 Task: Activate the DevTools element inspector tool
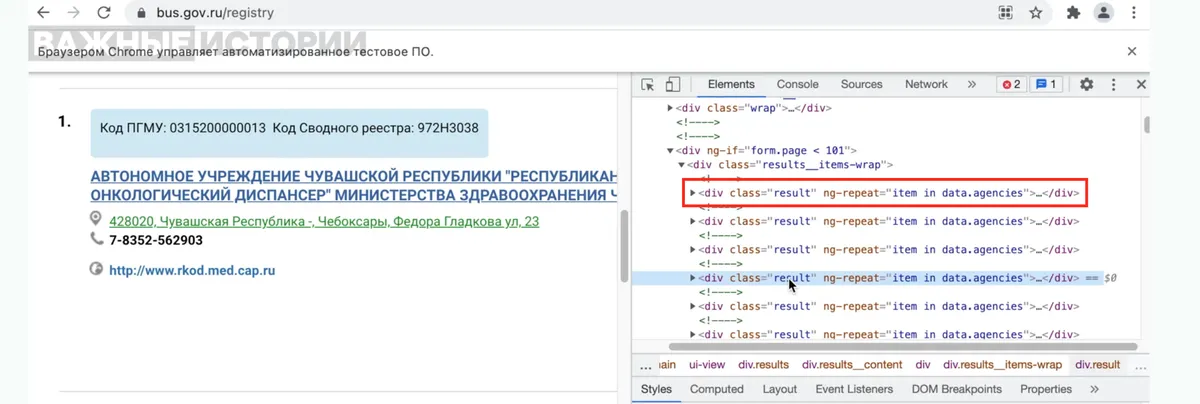648,85
